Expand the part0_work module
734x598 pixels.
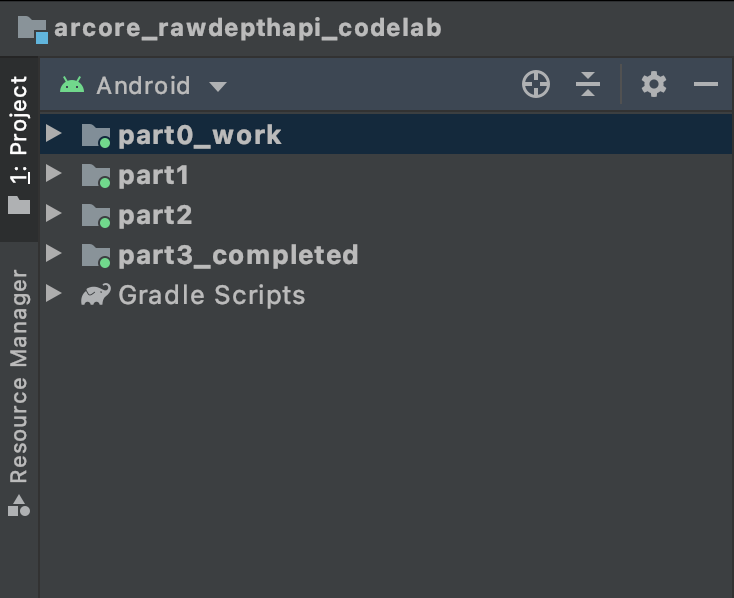pyautogui.click(x=54, y=134)
